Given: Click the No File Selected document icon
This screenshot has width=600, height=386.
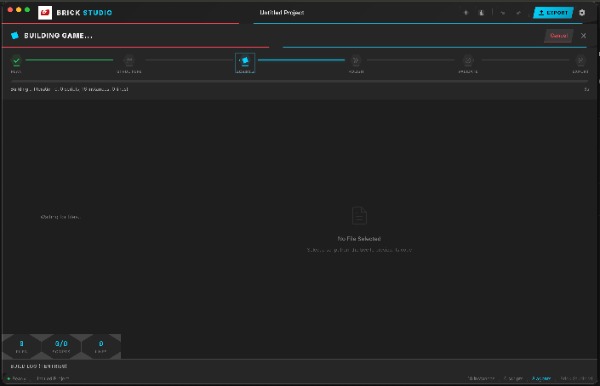Looking at the screenshot, I should [359, 216].
